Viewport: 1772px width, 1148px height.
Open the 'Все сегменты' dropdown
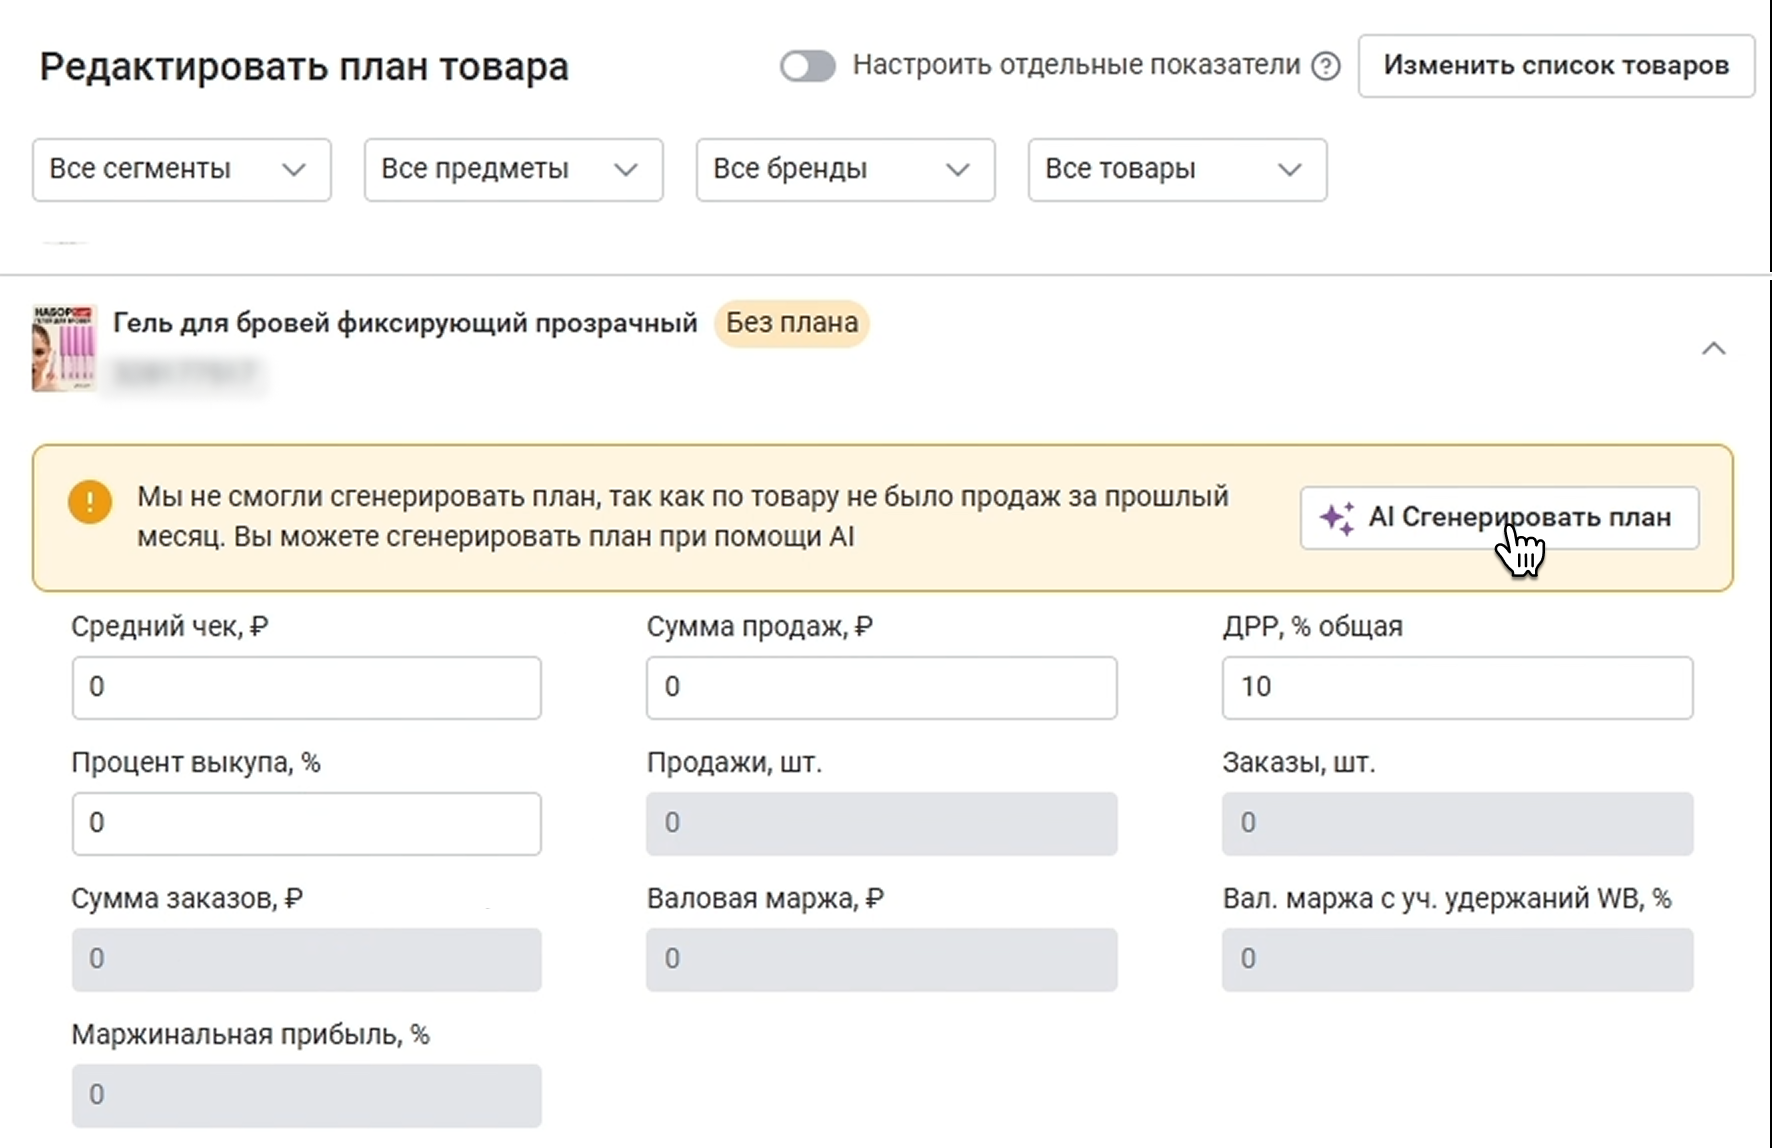(x=181, y=170)
